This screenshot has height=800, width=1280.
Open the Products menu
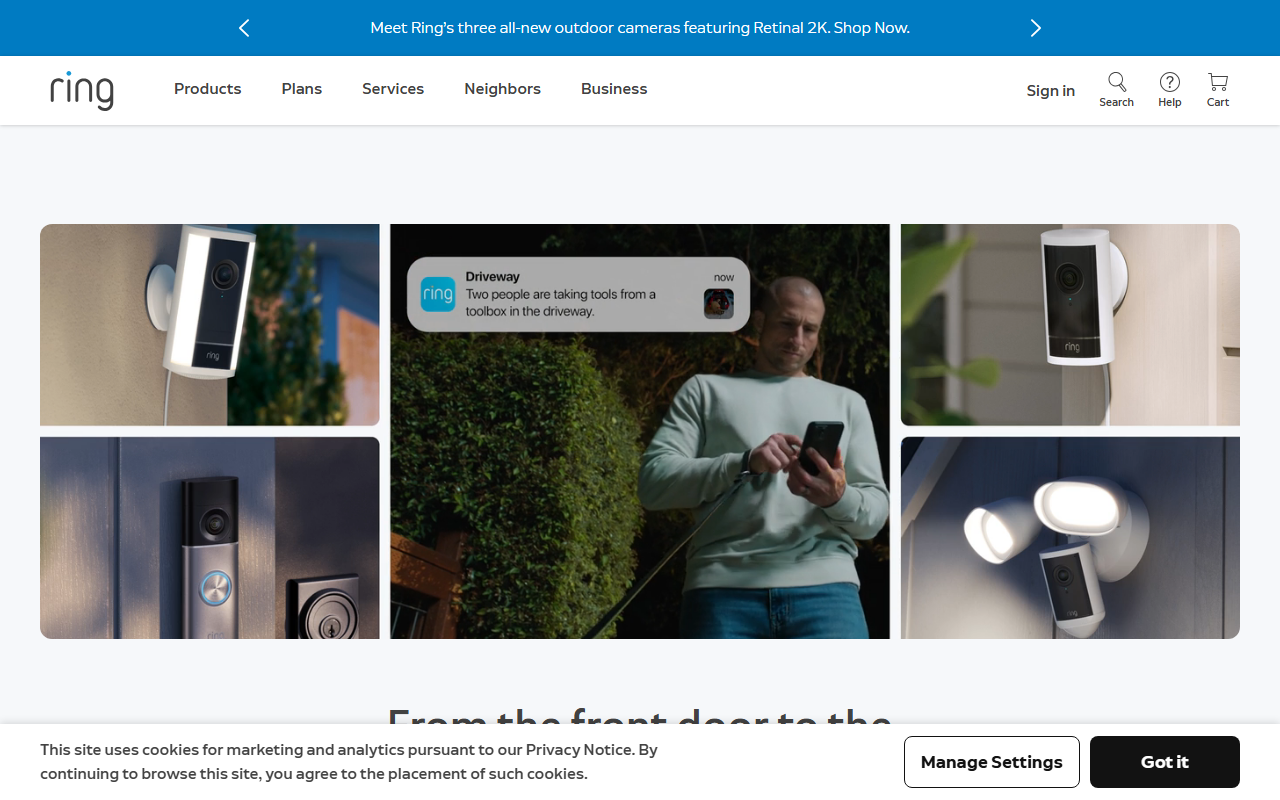point(208,89)
